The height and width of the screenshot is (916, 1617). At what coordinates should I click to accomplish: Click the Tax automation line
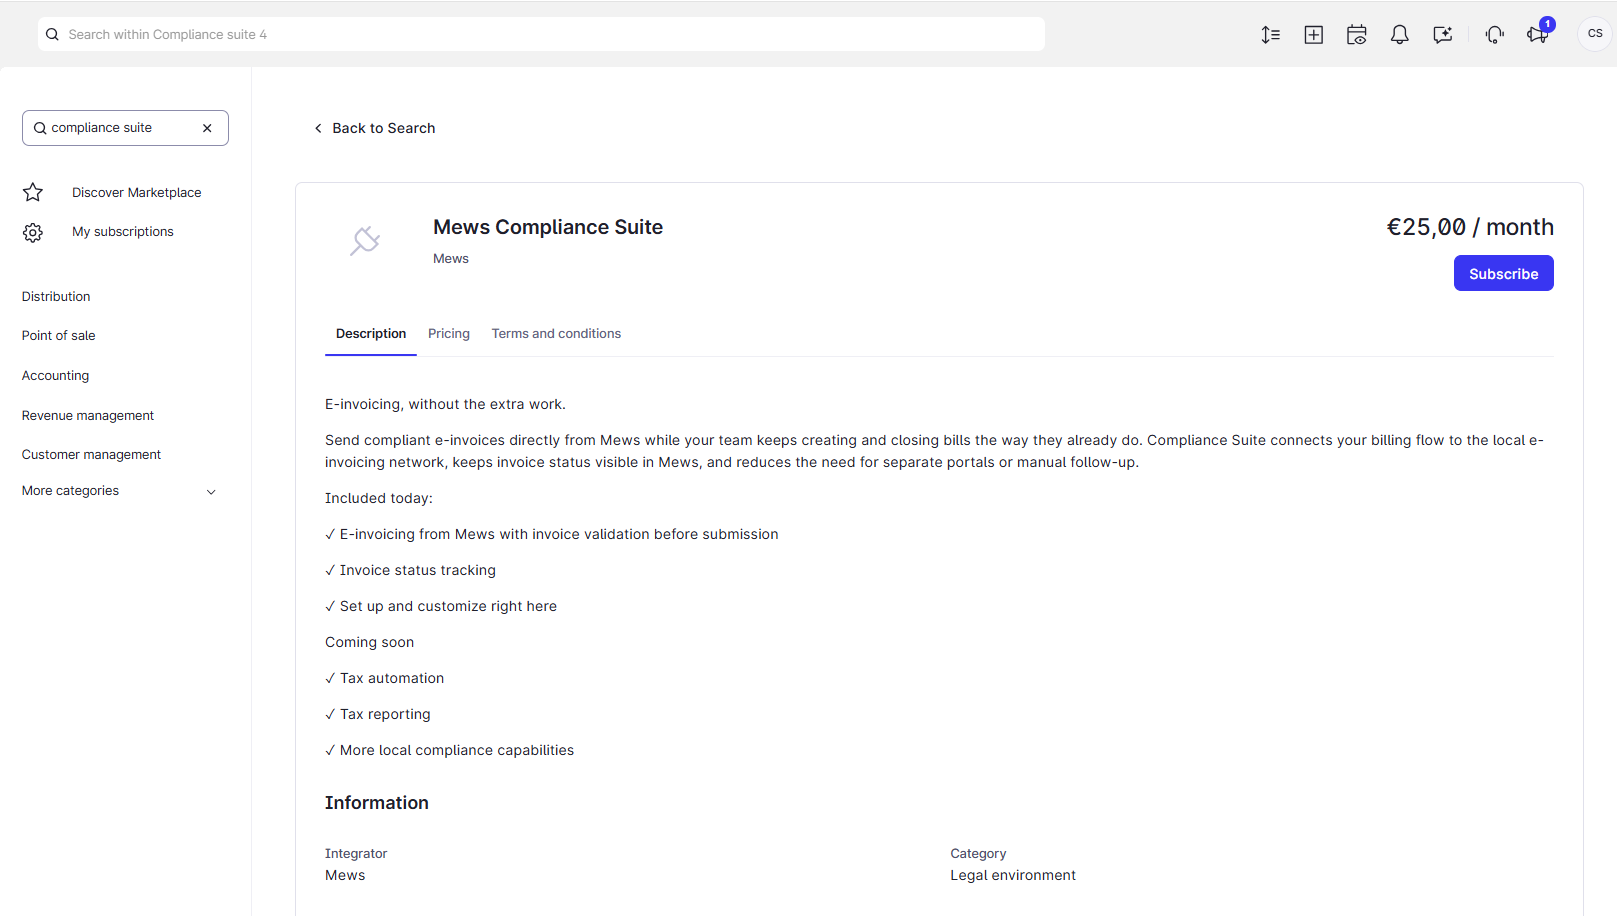[385, 678]
